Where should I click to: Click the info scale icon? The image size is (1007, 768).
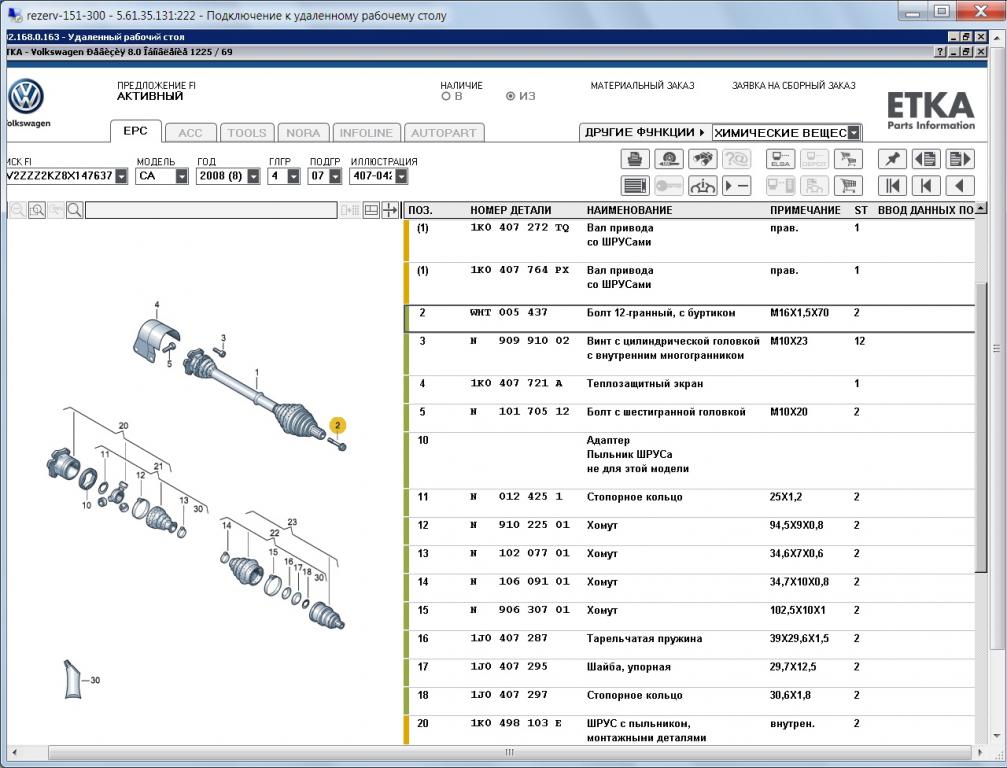point(703,186)
